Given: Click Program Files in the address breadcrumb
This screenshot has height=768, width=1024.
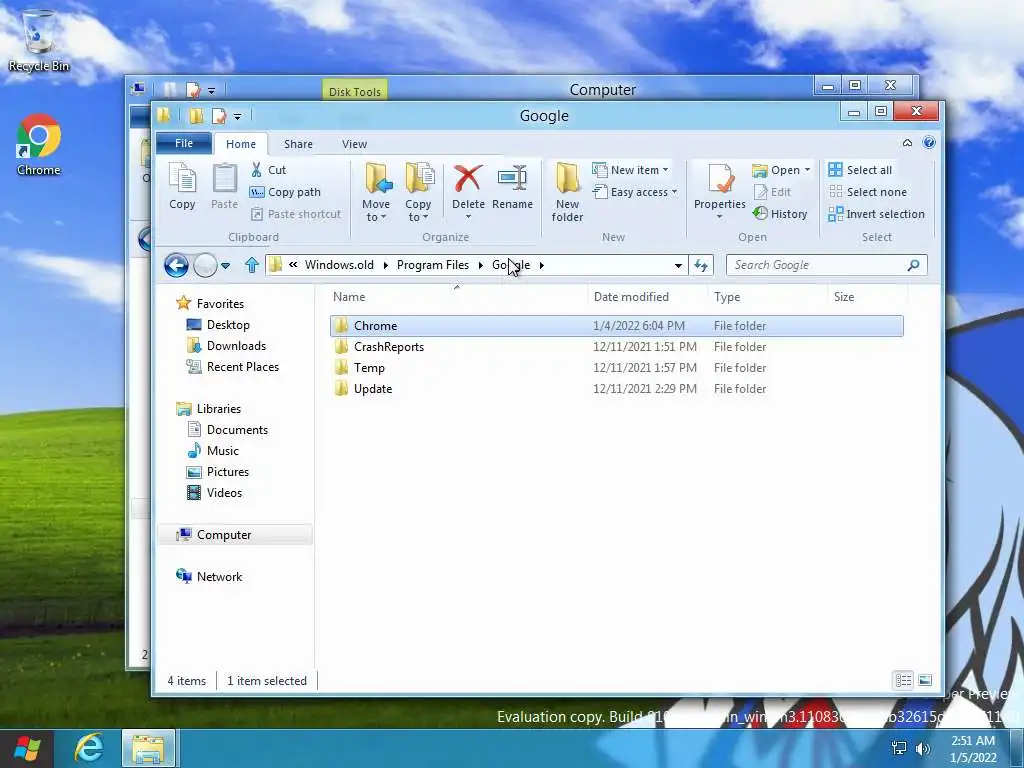Looking at the screenshot, I should click(432, 264).
